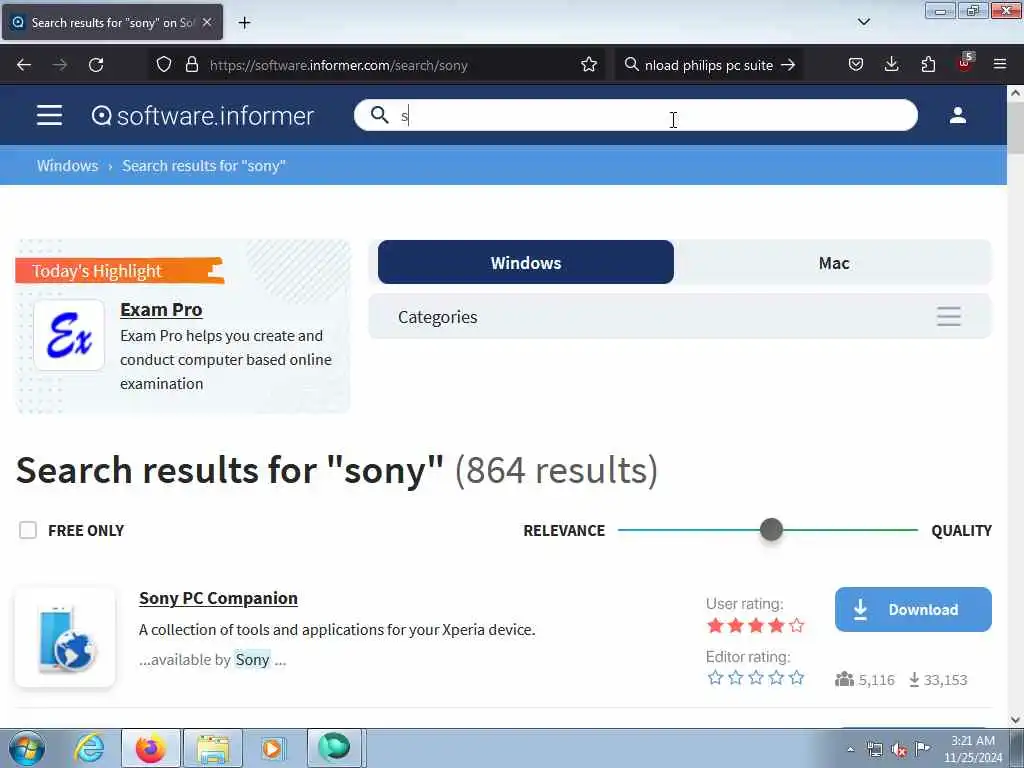The width and height of the screenshot is (1024, 768).
Task: Open the Exam Pro title link
Action: tap(161, 310)
